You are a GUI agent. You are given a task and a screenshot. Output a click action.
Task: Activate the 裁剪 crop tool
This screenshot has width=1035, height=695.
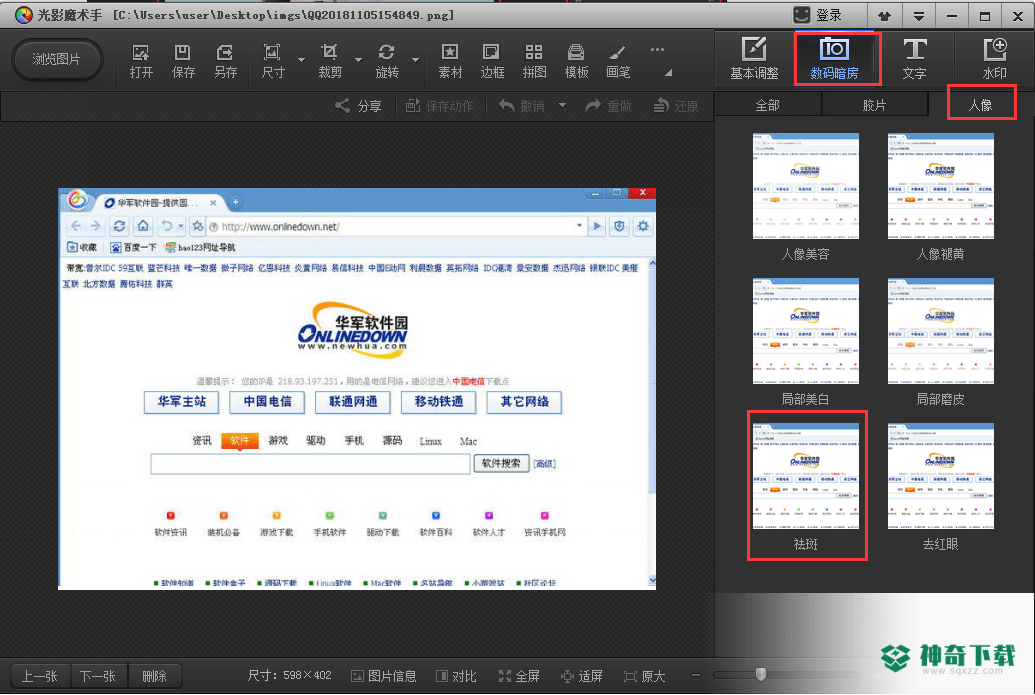(x=329, y=61)
